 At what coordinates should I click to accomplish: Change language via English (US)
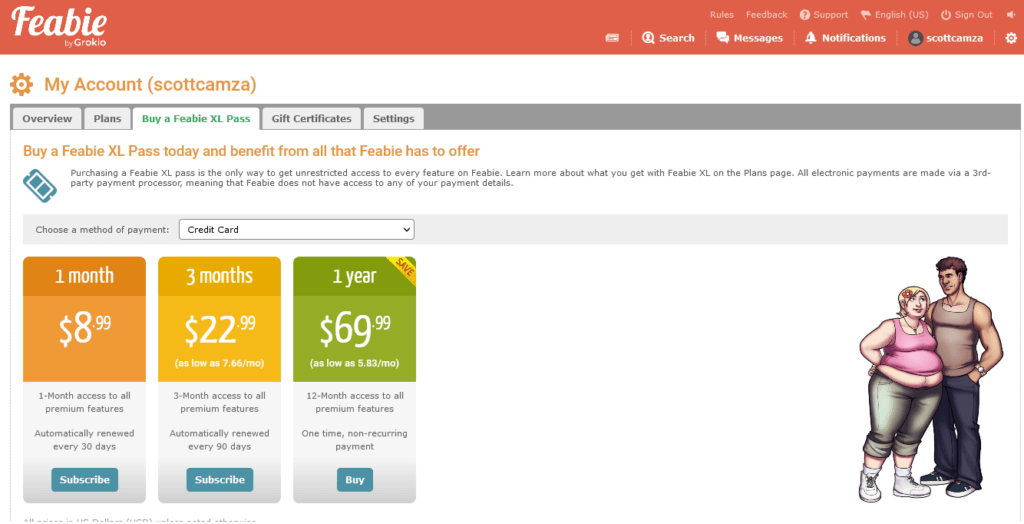coord(894,14)
